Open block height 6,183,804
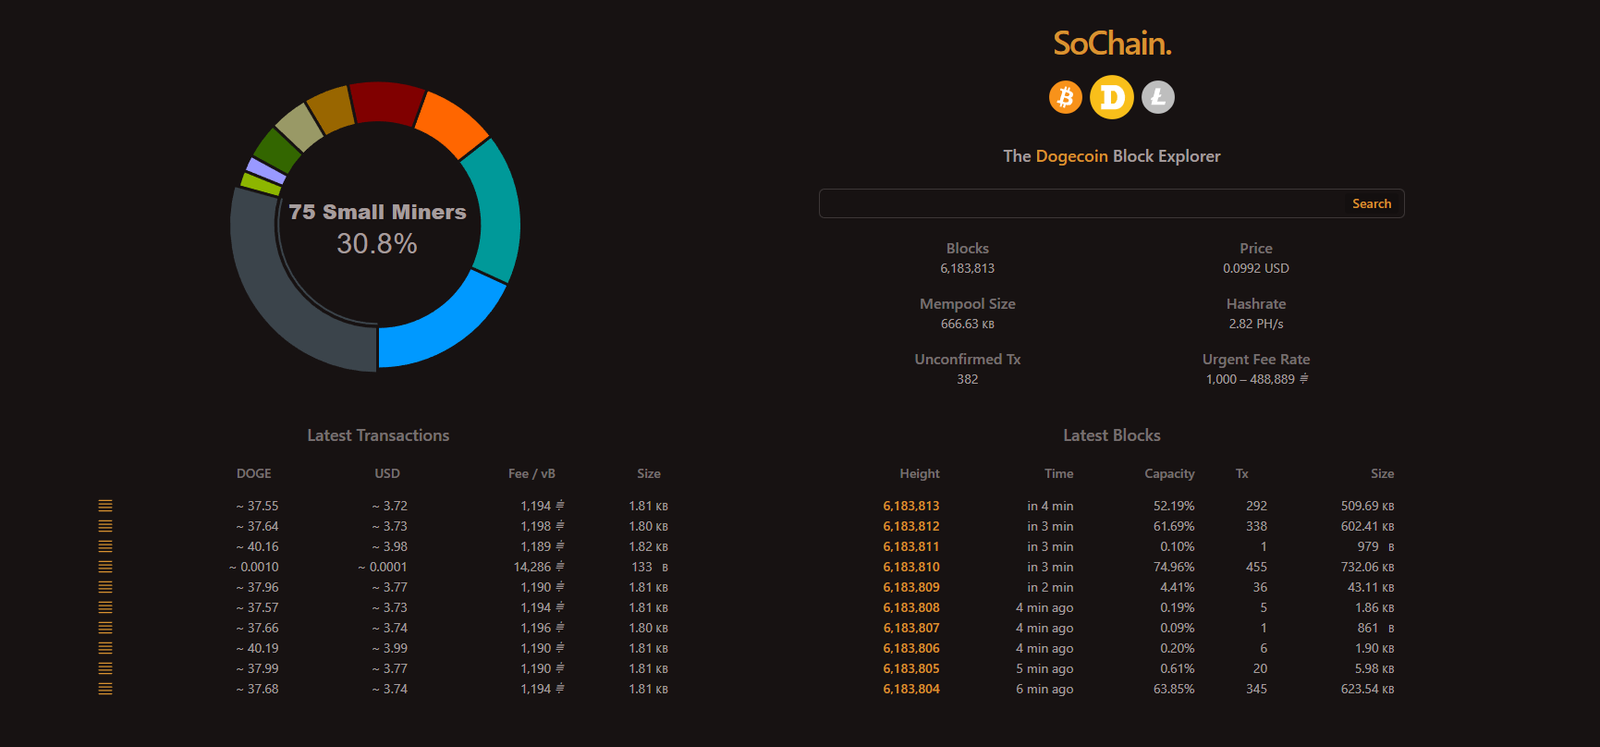1600x747 pixels. click(x=911, y=689)
